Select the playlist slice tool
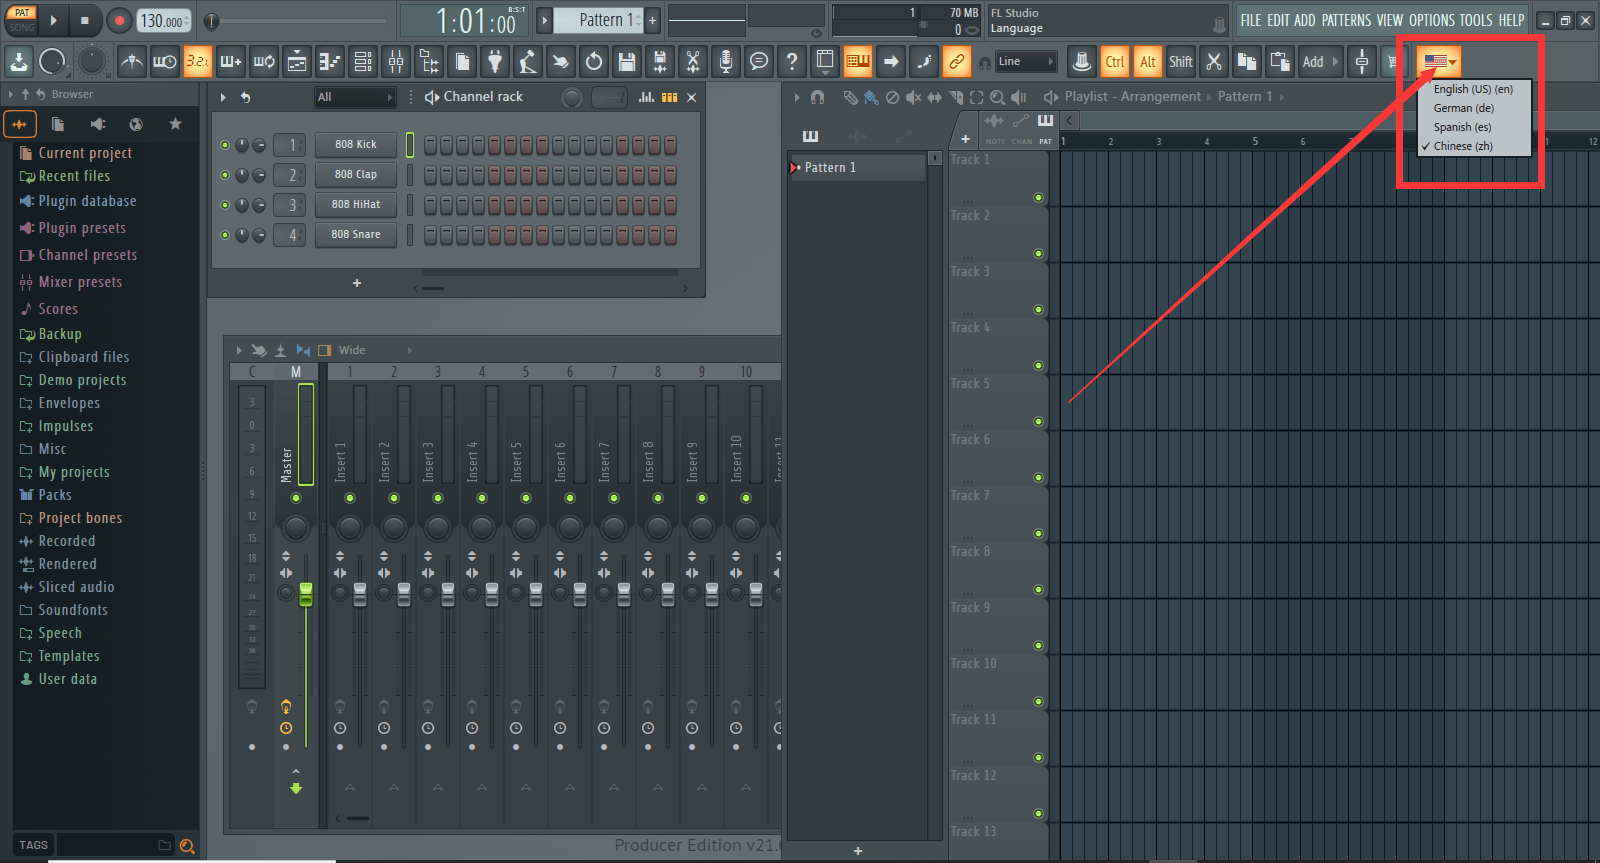The image size is (1600, 863). click(x=955, y=97)
